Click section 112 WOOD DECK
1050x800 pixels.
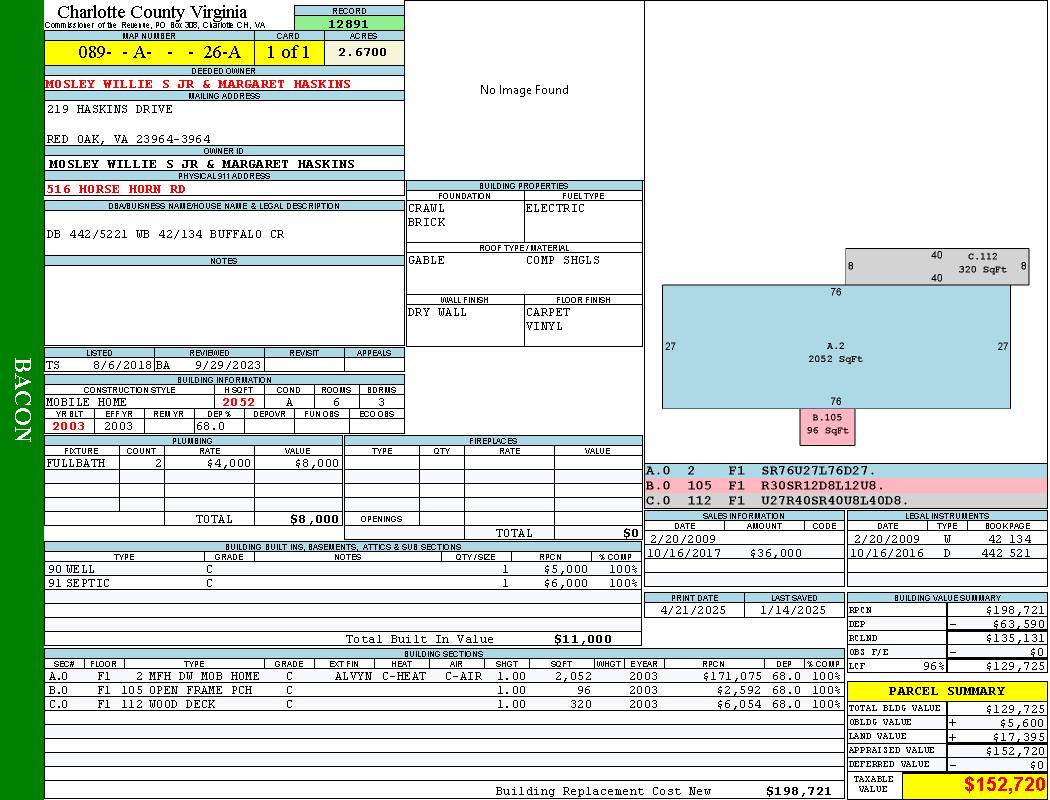coord(169,704)
